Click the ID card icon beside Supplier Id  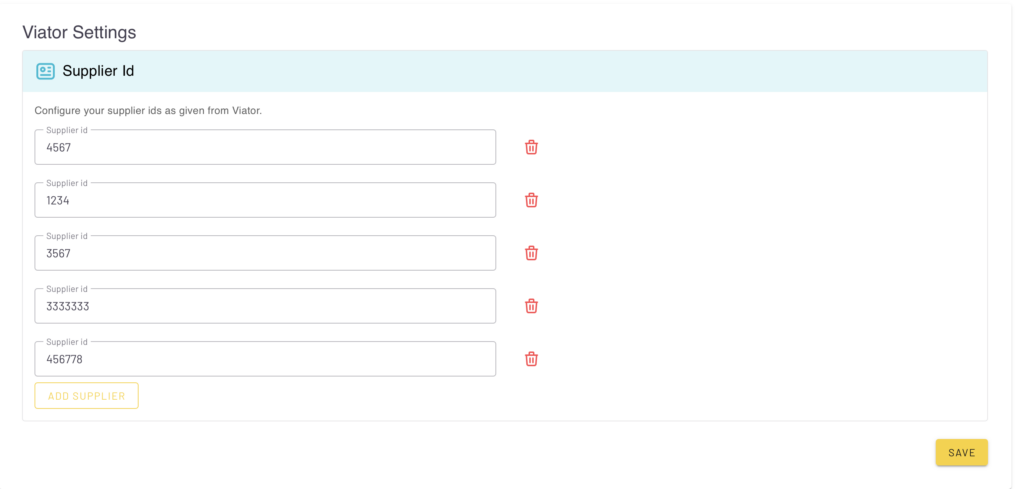pos(45,71)
